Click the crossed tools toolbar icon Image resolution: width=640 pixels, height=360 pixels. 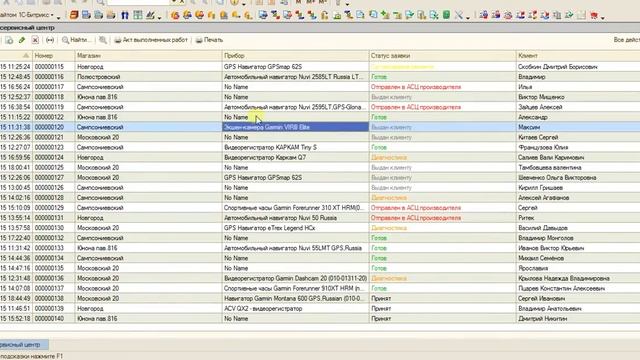point(459,16)
